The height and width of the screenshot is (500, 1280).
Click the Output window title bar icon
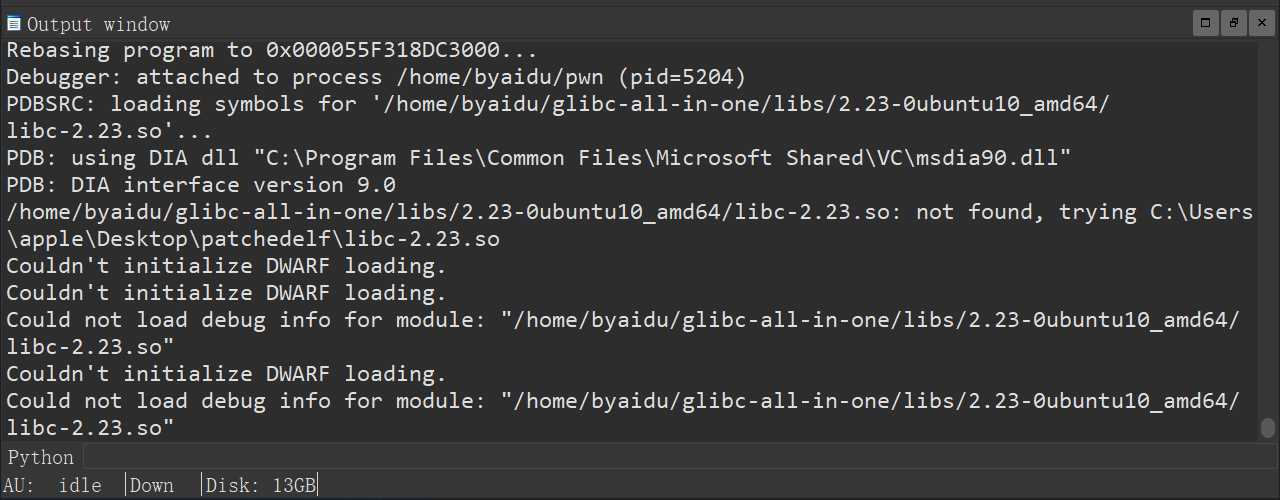[x=14, y=23]
